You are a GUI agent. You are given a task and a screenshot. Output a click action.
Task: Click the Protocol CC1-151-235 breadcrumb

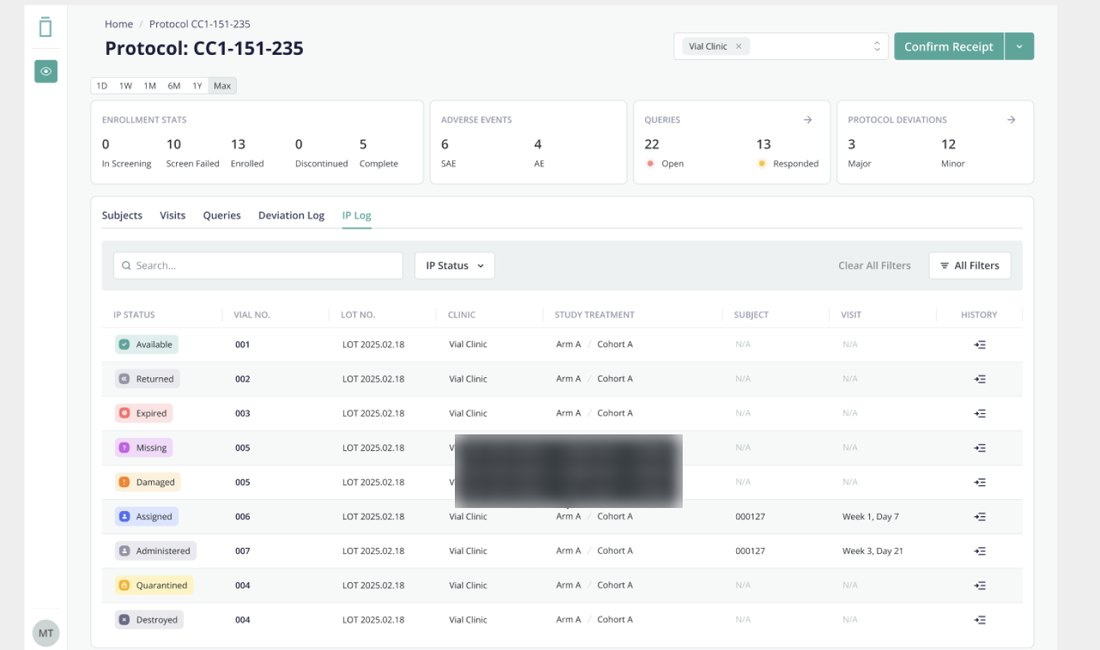pyautogui.click(x=199, y=24)
